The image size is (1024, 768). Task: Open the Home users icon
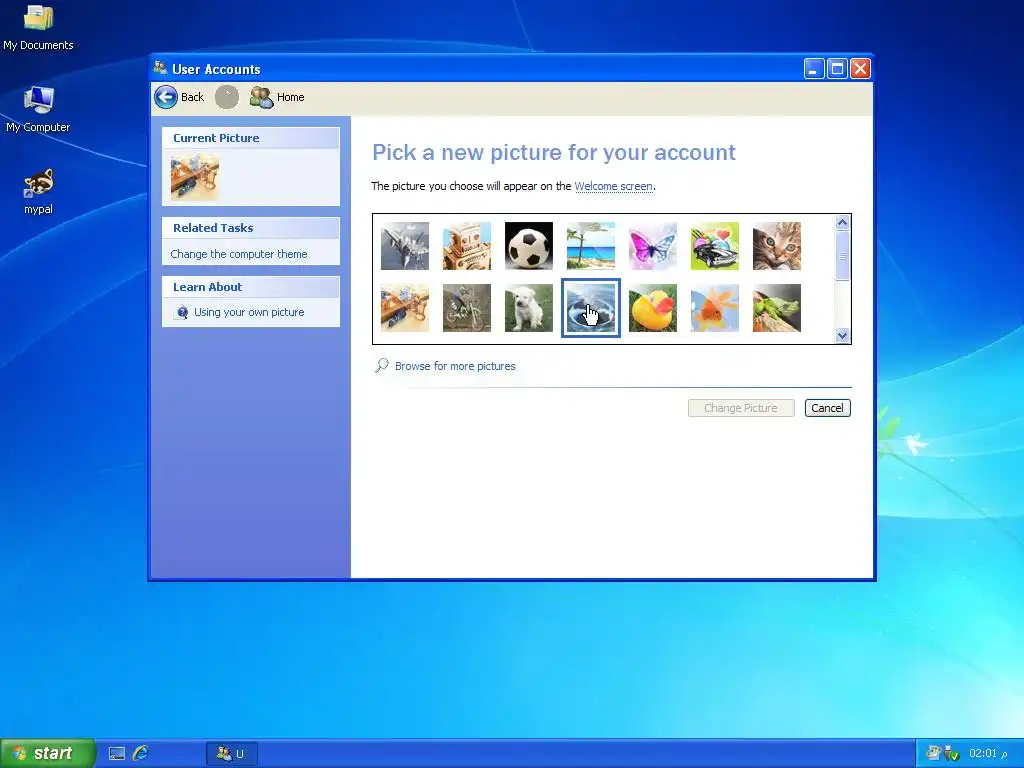tap(261, 97)
